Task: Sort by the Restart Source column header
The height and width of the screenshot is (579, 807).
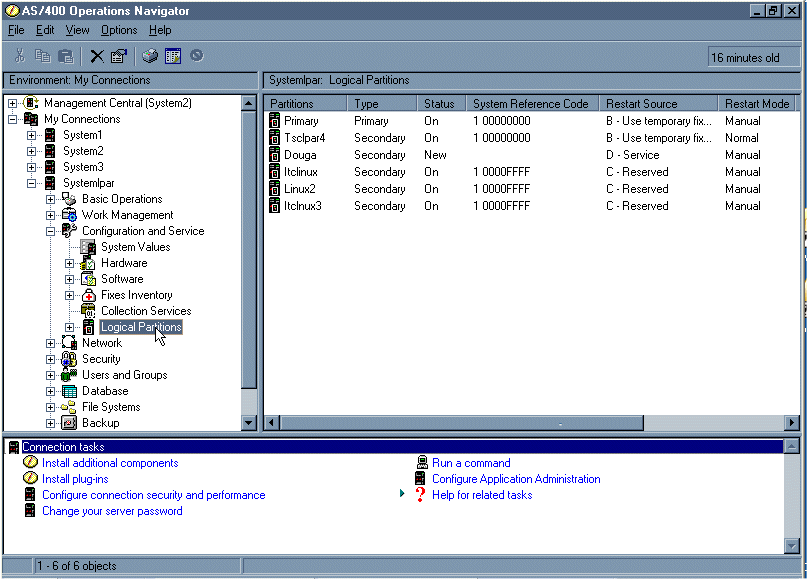Action: [x=659, y=103]
